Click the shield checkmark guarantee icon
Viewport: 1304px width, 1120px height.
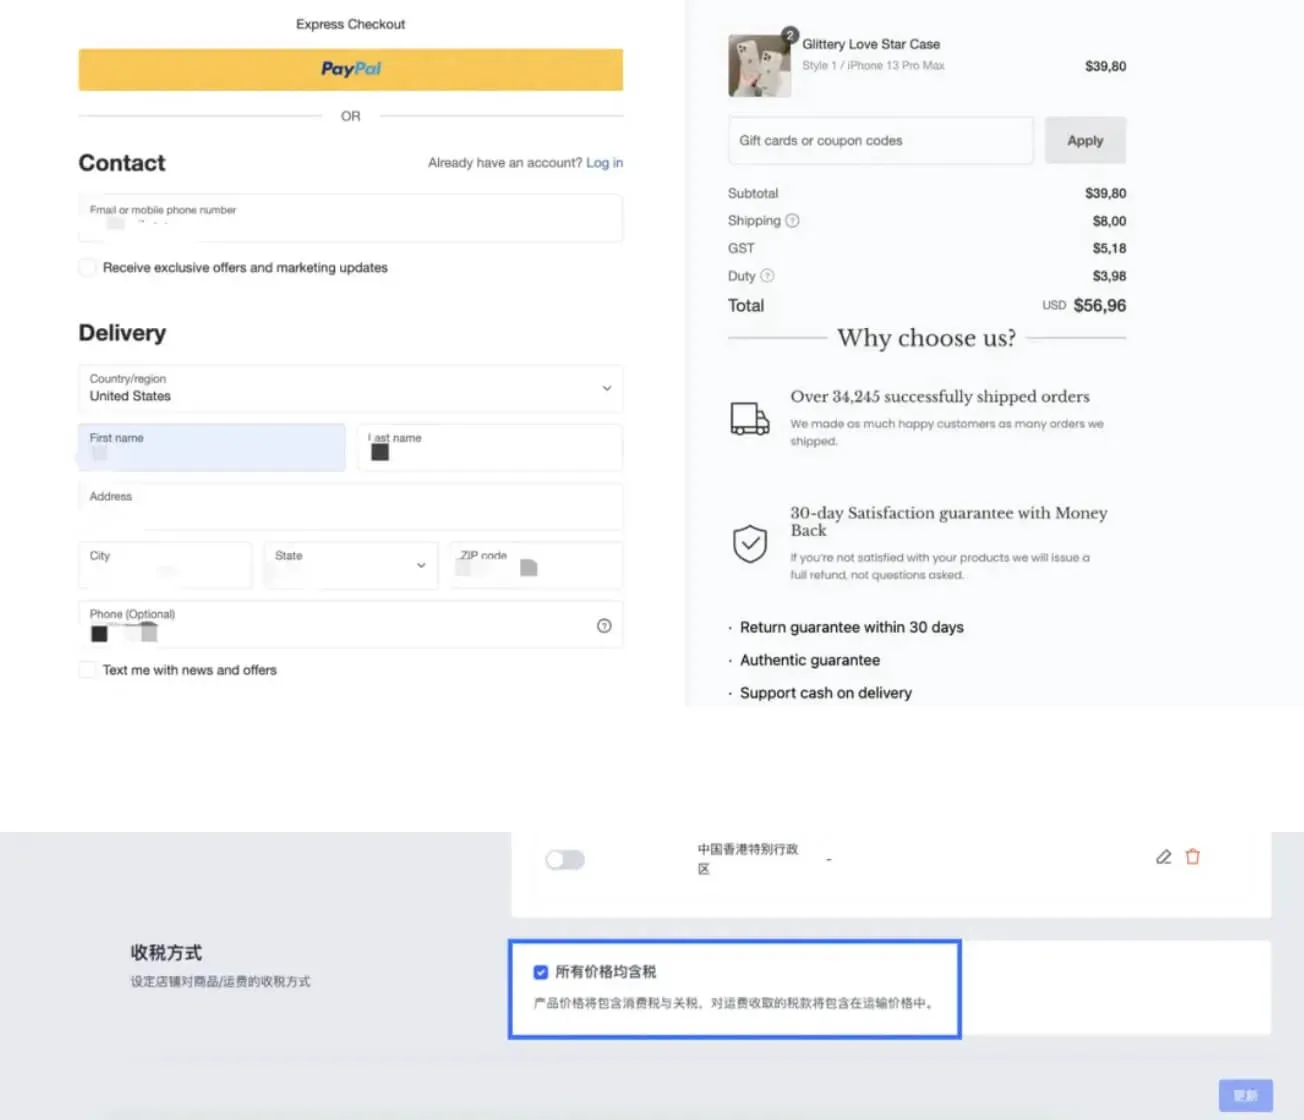(750, 544)
